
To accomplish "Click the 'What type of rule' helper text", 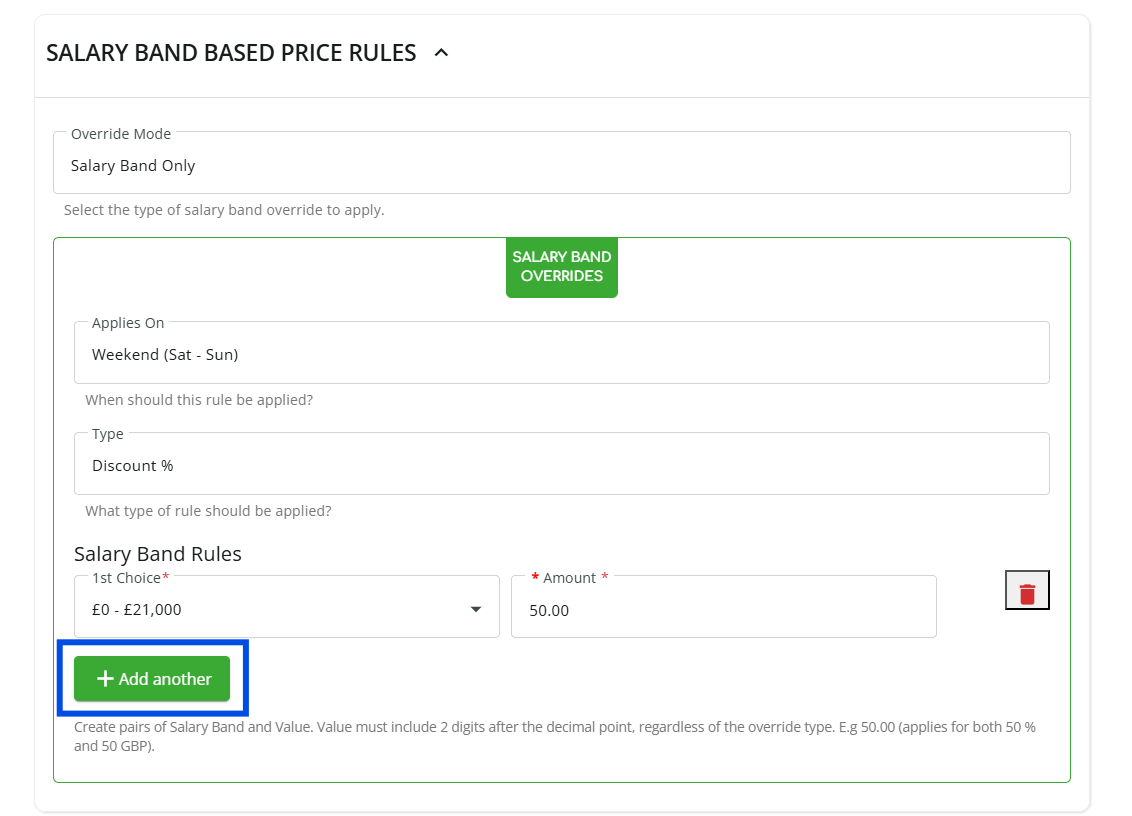I will tap(208, 511).
